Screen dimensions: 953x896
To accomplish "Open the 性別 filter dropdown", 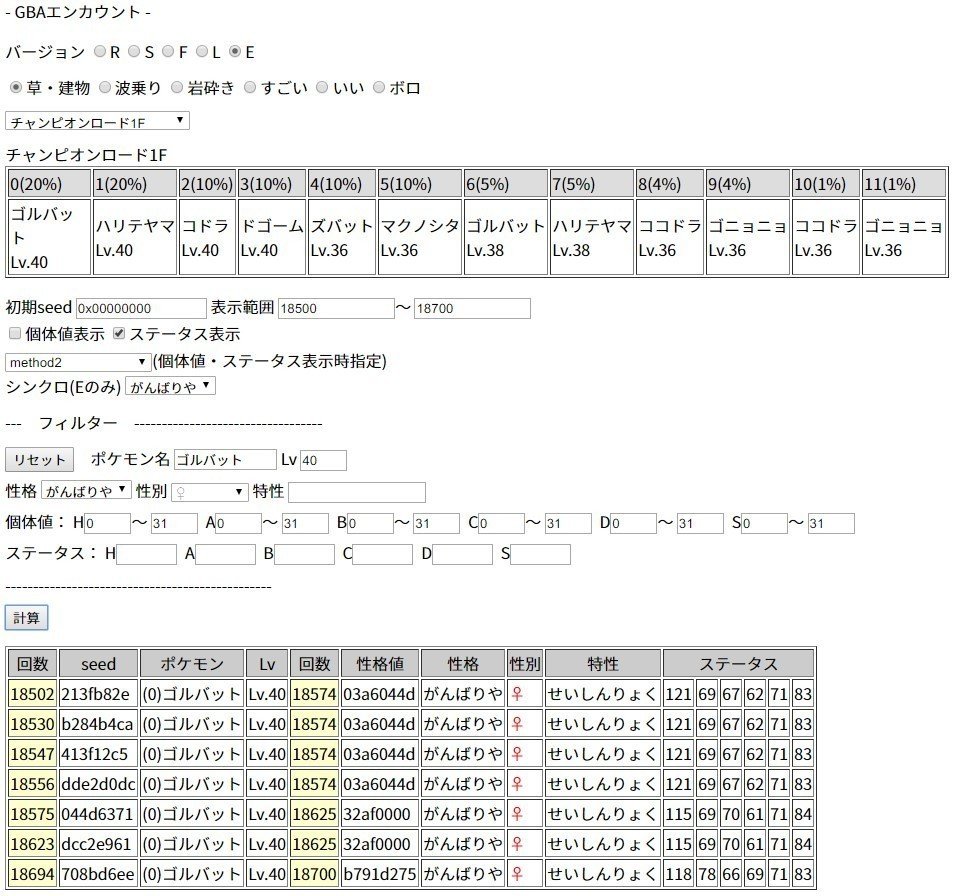I will [x=210, y=492].
